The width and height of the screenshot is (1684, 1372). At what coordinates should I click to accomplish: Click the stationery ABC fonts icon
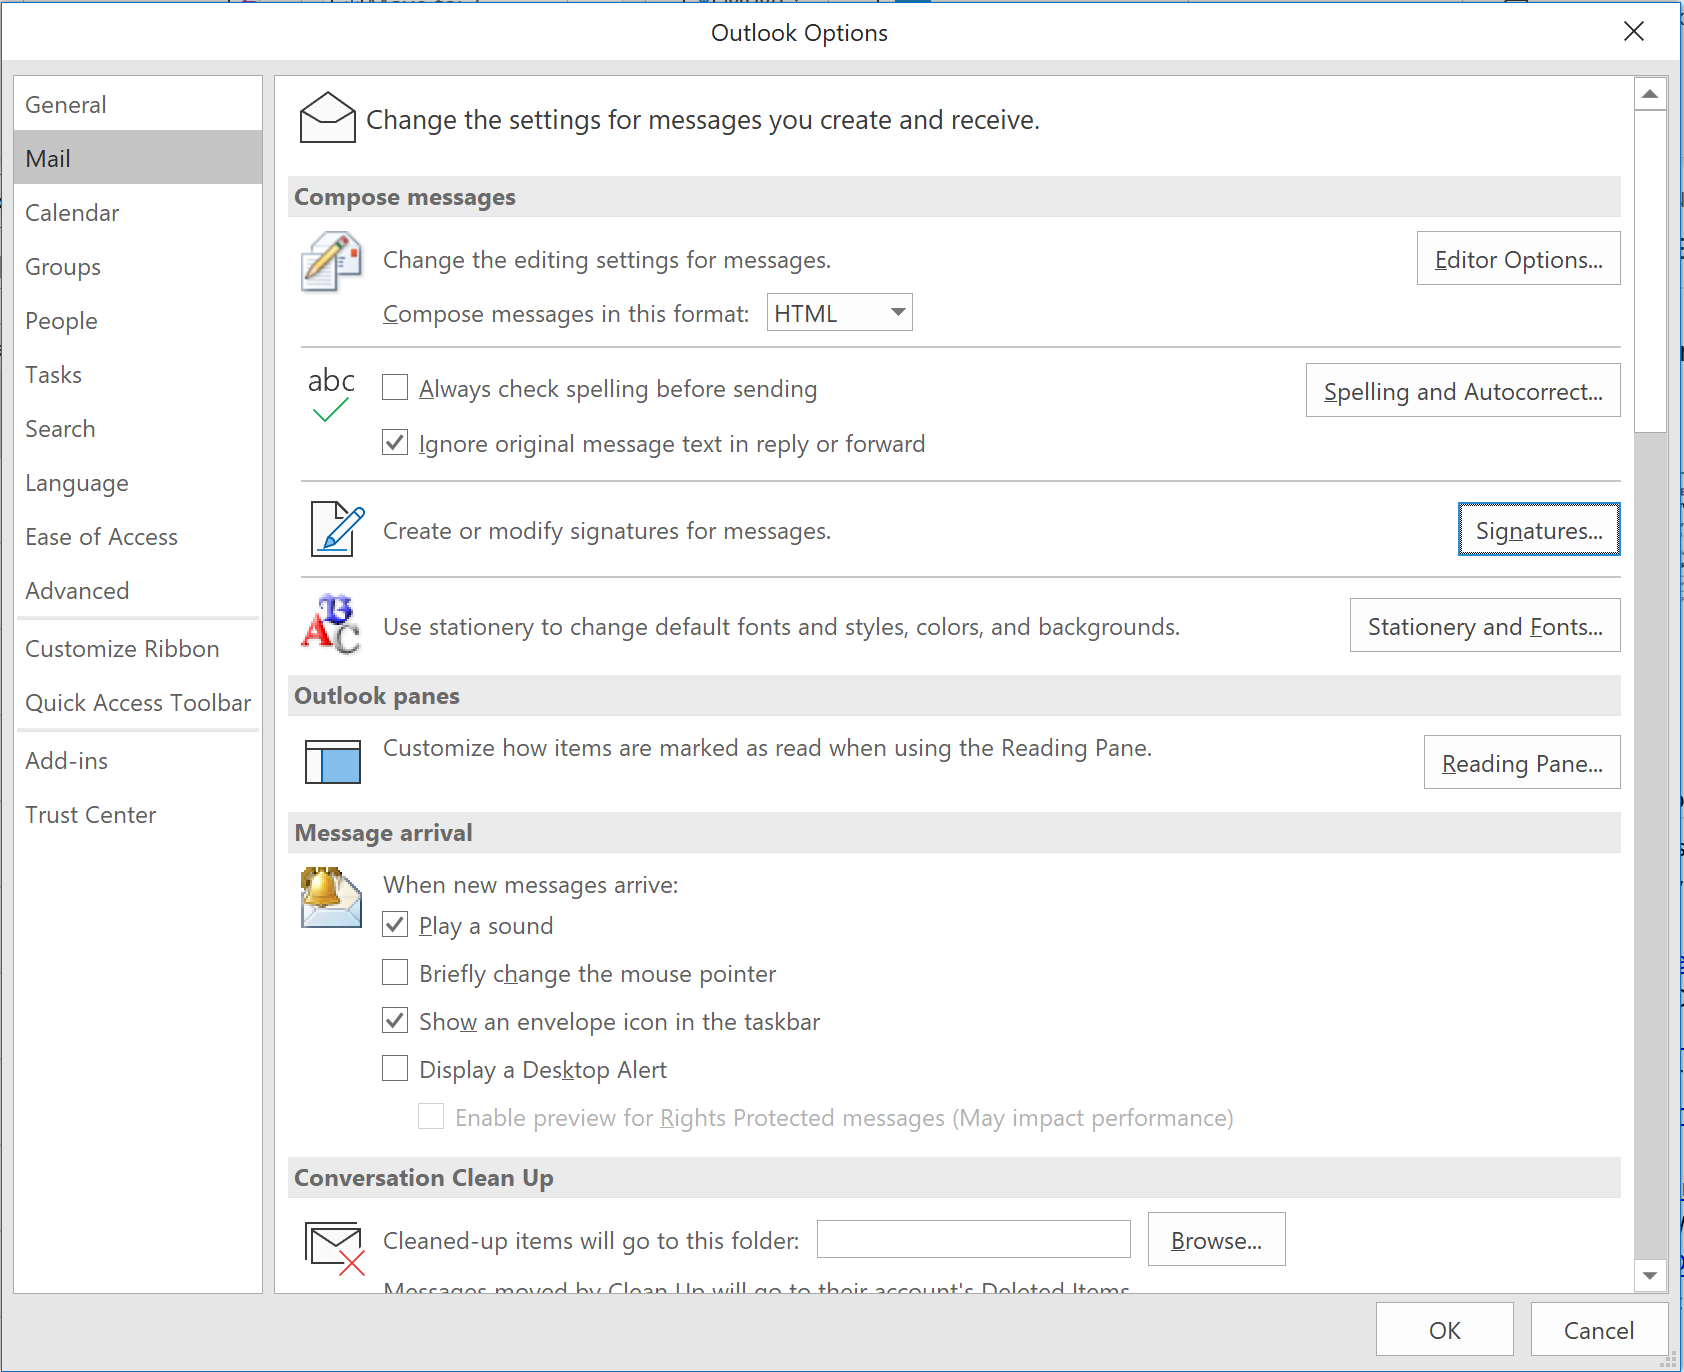[331, 624]
